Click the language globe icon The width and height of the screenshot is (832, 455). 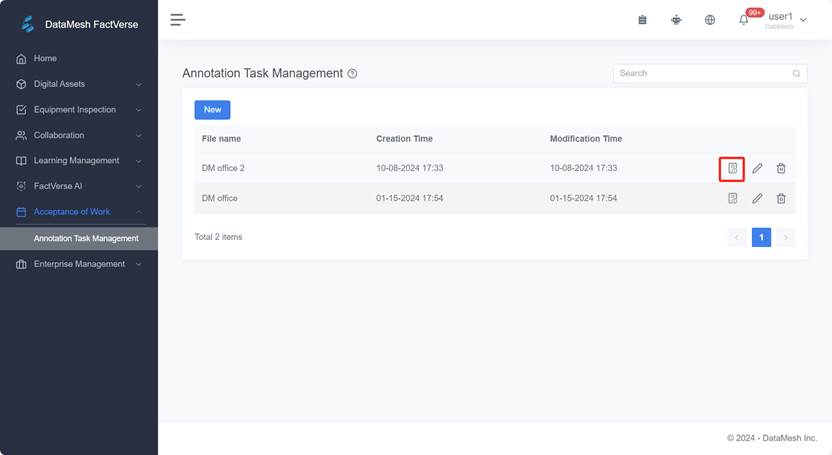[x=710, y=20]
